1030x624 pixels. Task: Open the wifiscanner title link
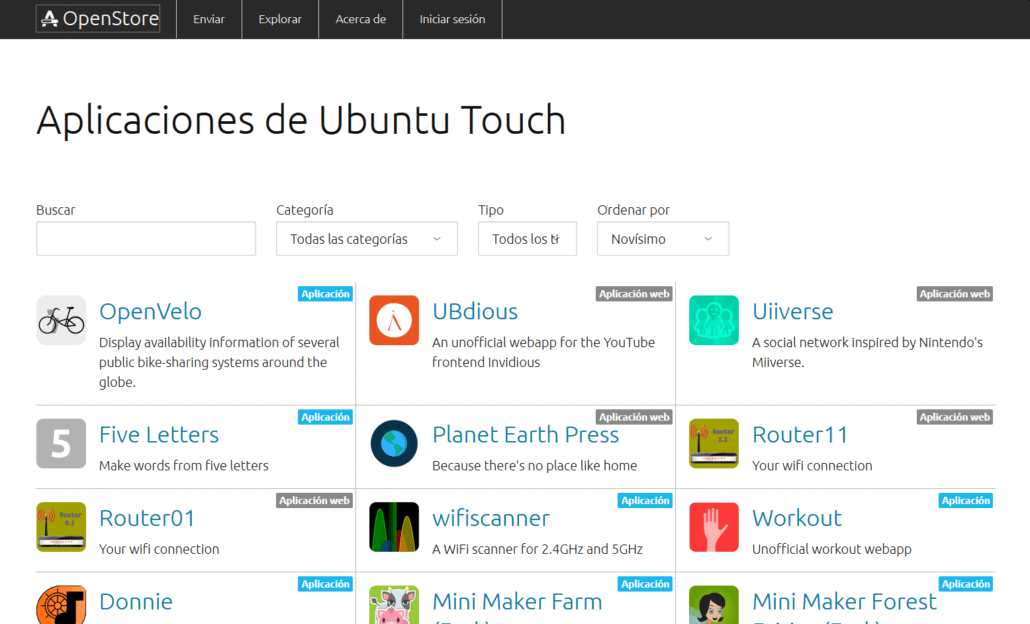491,518
